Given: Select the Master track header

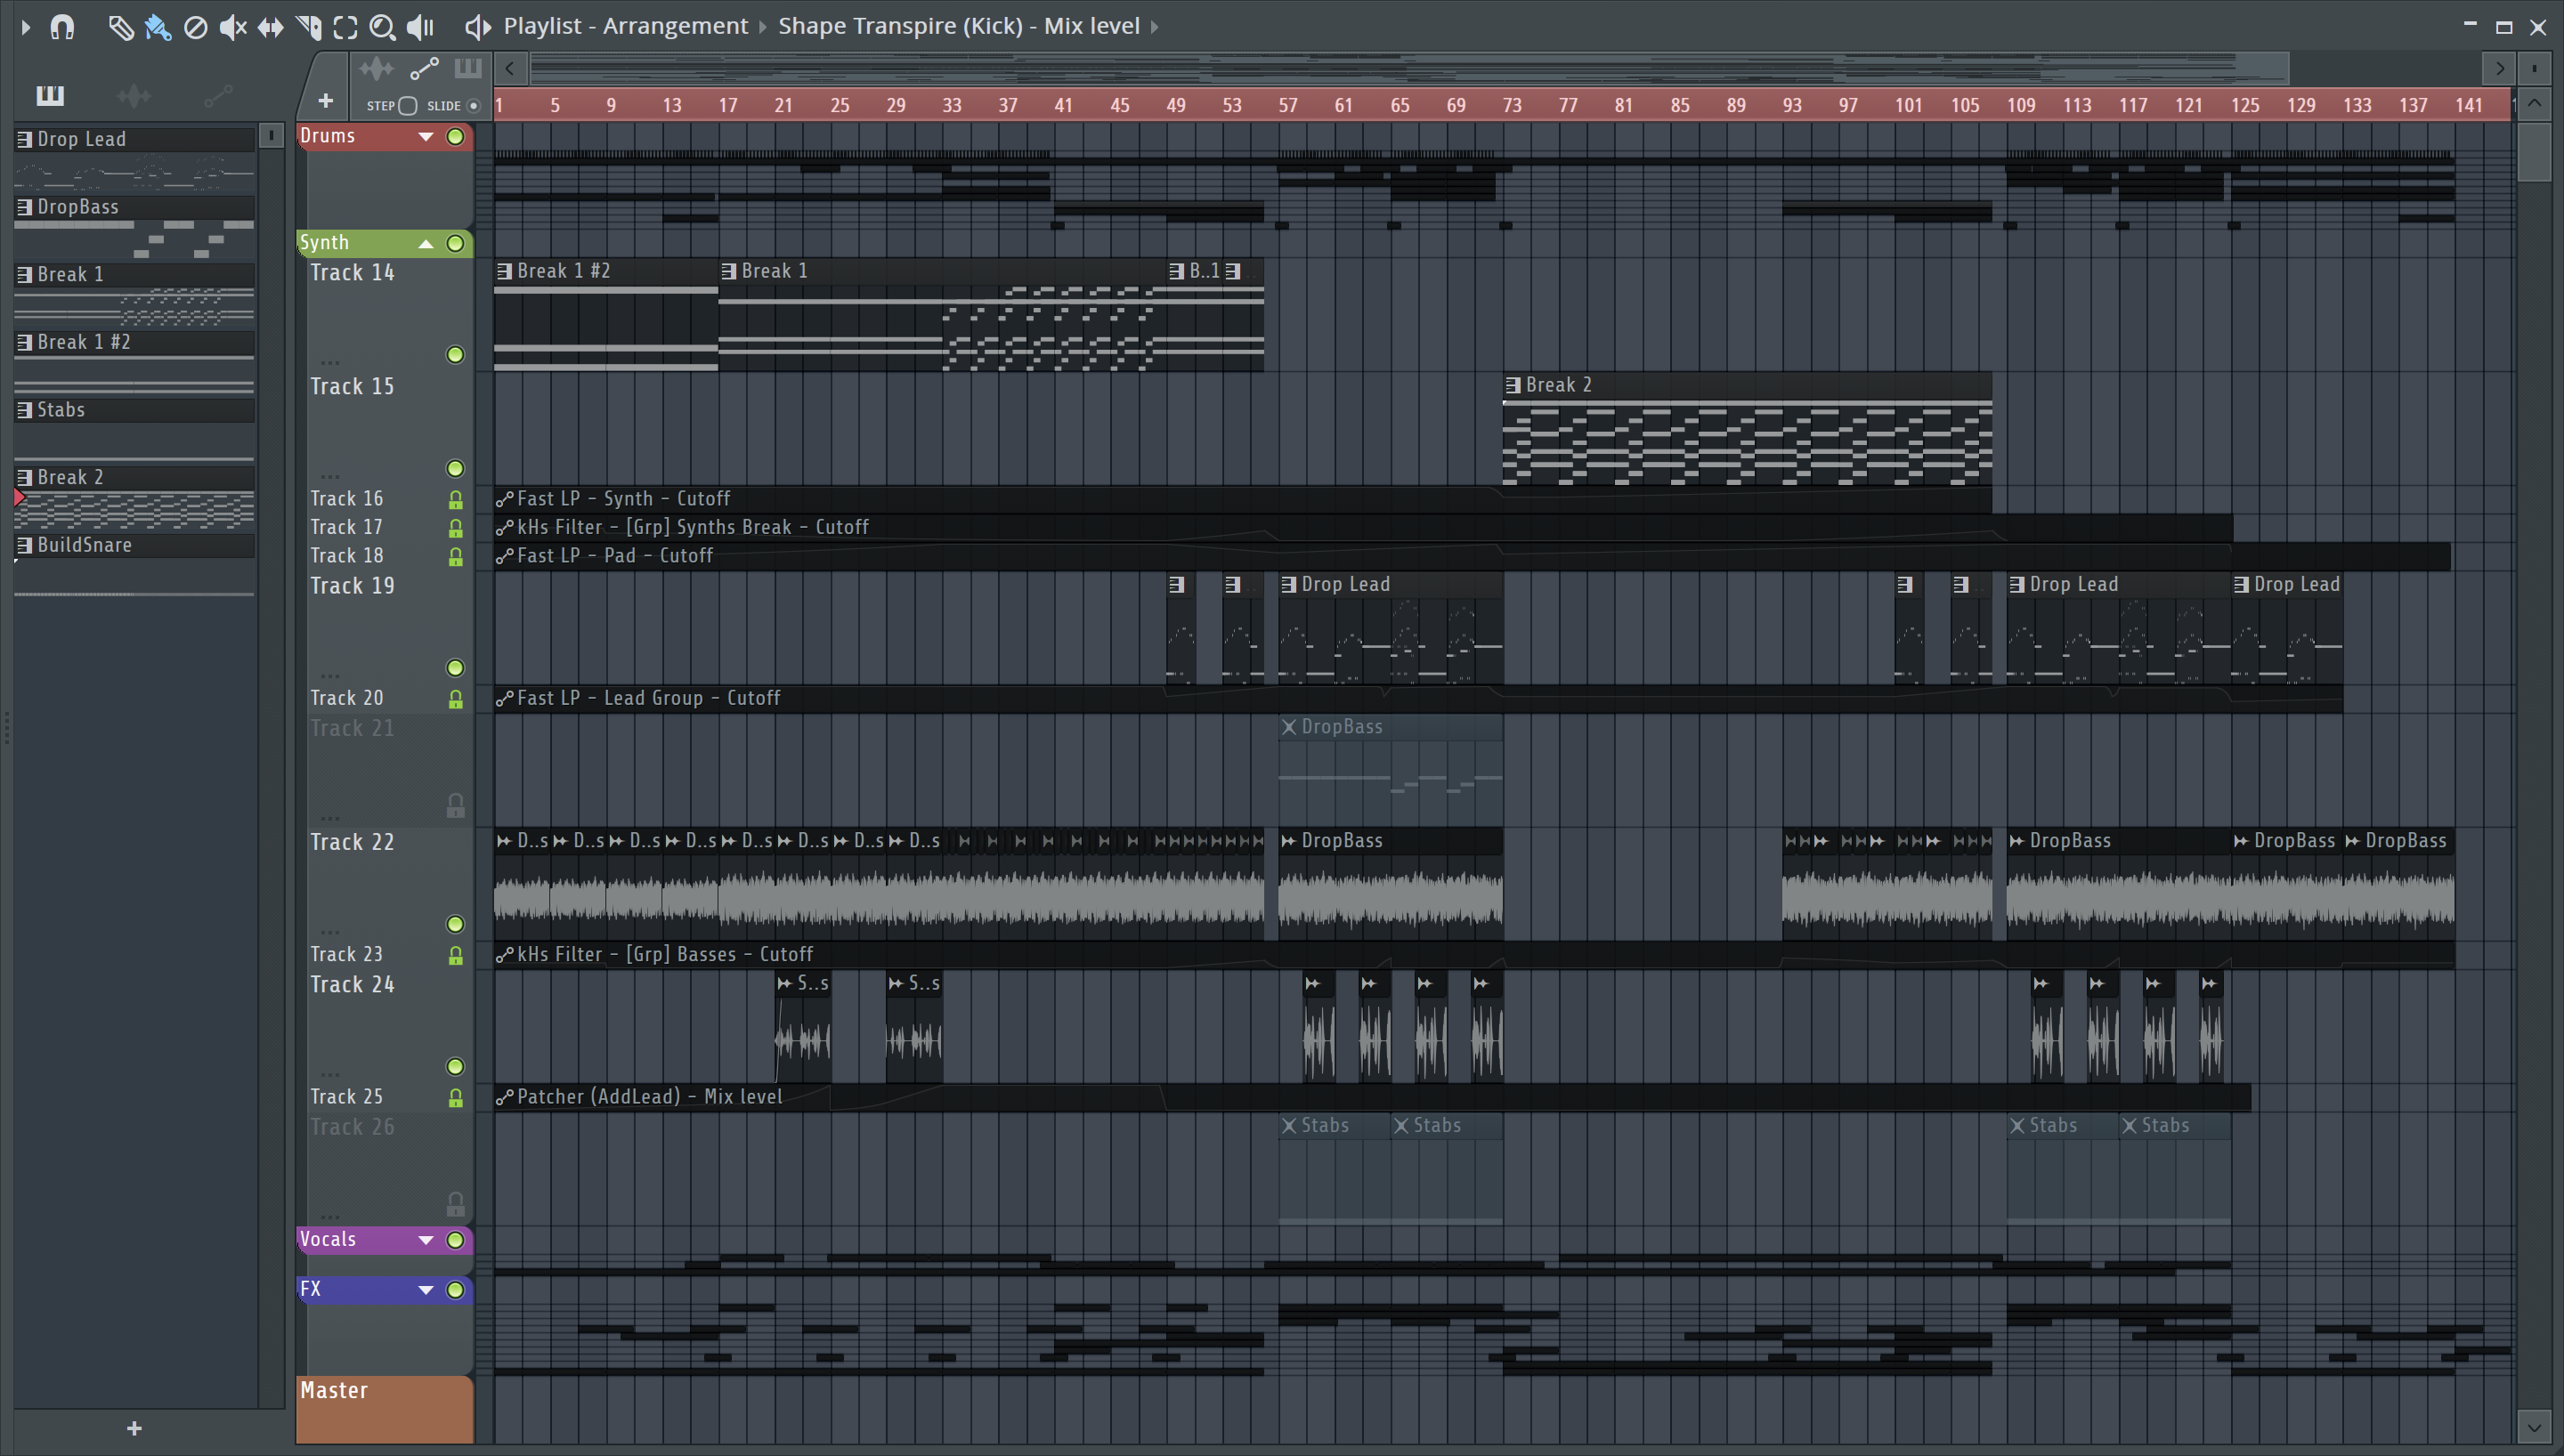Looking at the screenshot, I should click(x=385, y=1410).
